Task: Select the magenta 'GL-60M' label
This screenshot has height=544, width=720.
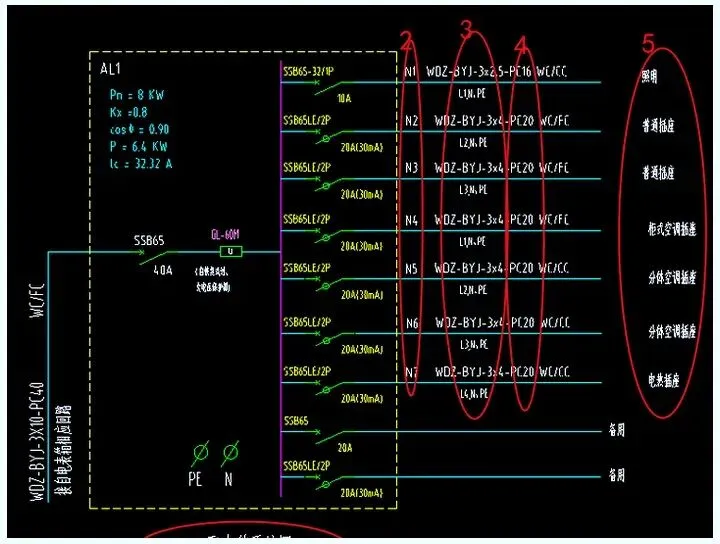Action: coord(225,235)
